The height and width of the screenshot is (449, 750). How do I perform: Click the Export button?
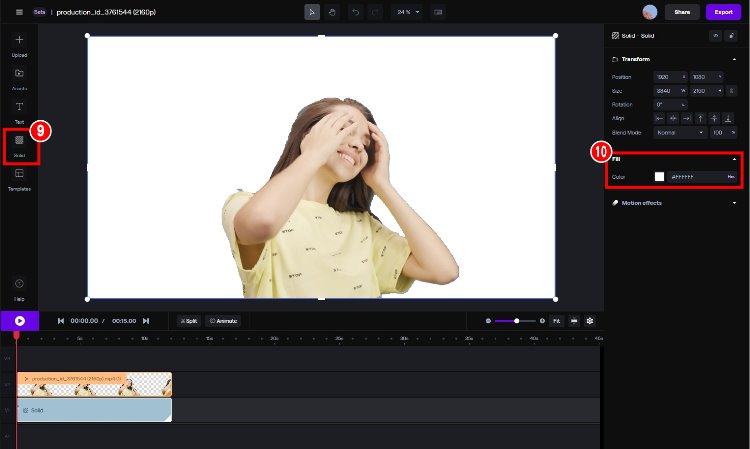723,12
